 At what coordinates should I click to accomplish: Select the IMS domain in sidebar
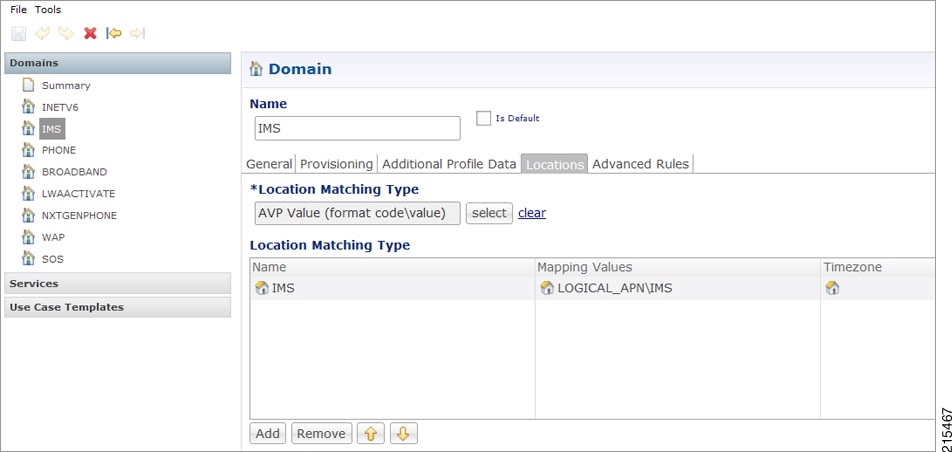click(x=52, y=129)
